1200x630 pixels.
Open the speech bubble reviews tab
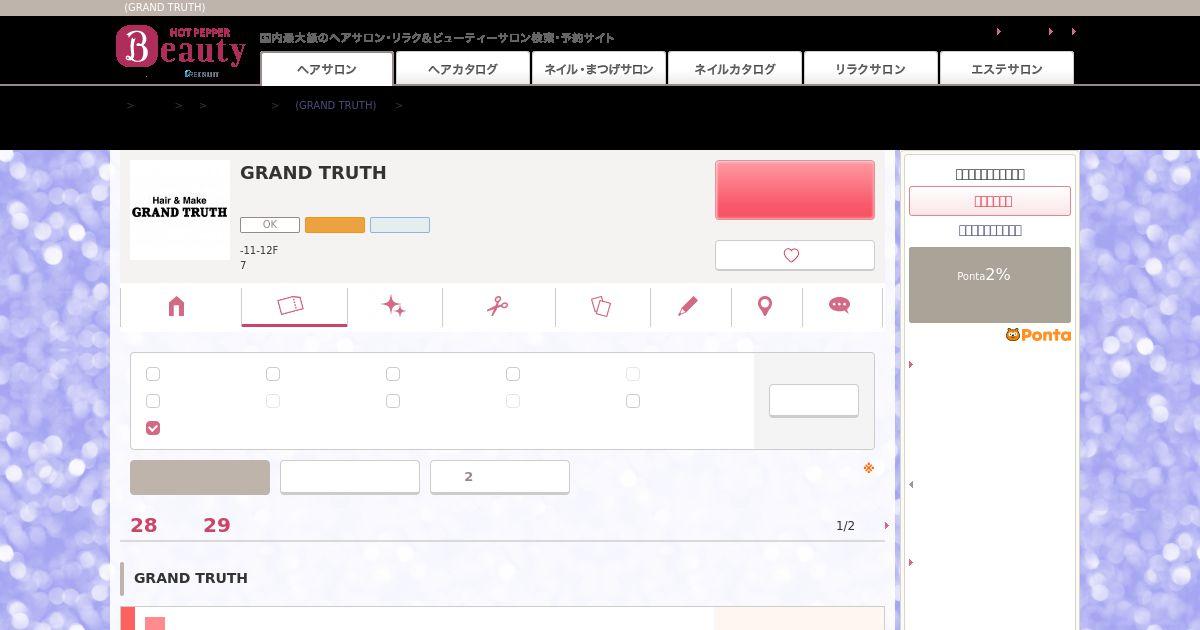pos(840,305)
